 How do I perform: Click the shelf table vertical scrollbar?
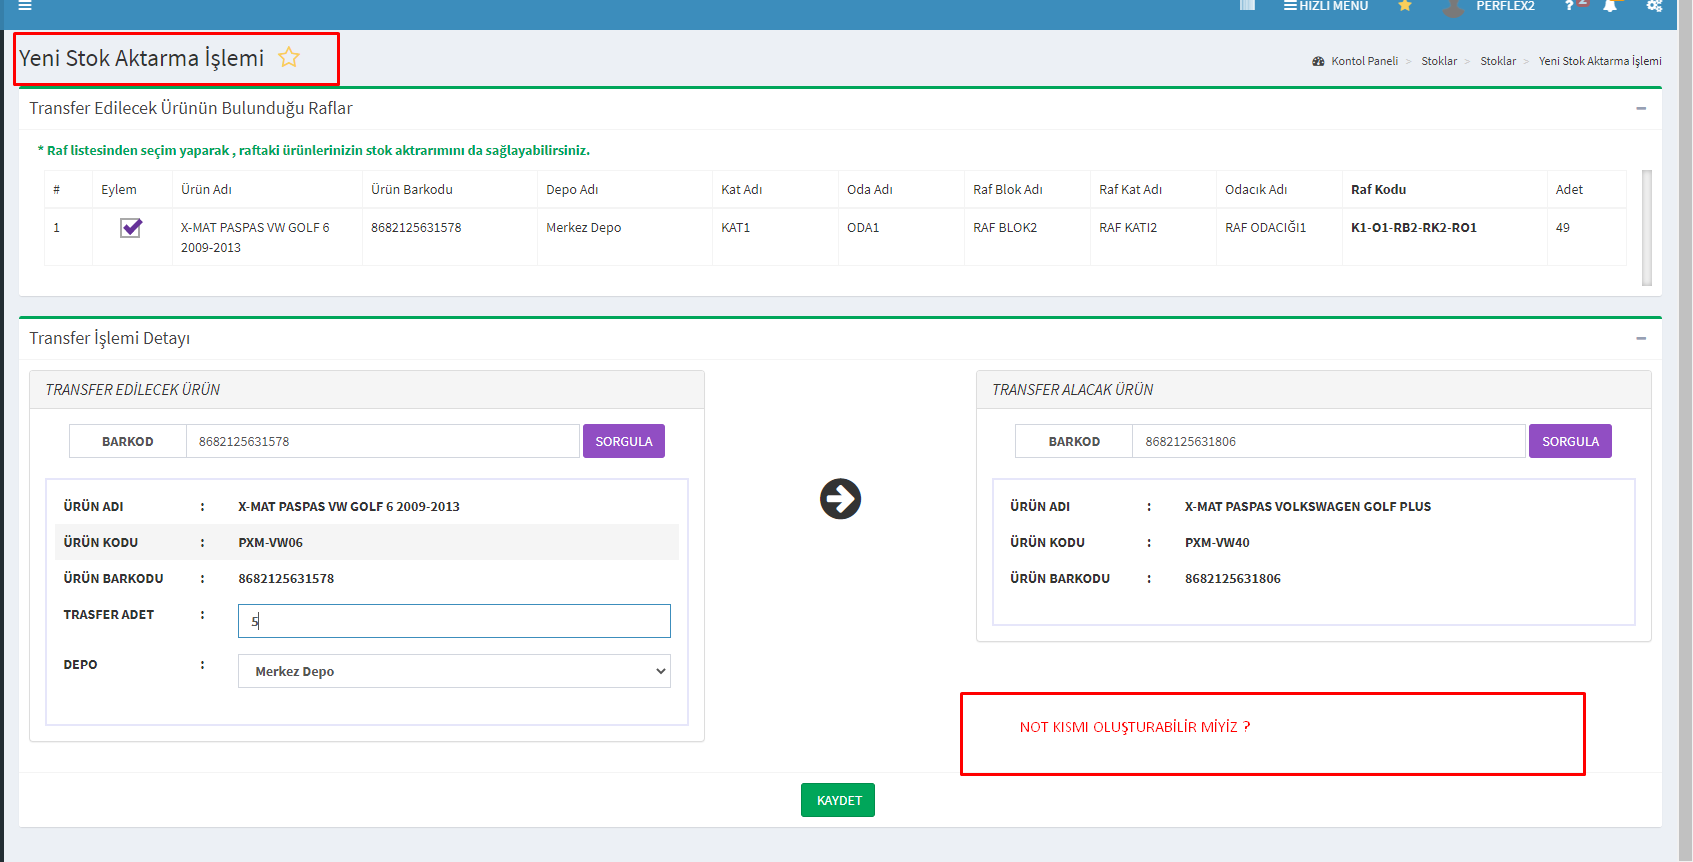pyautogui.click(x=1646, y=228)
